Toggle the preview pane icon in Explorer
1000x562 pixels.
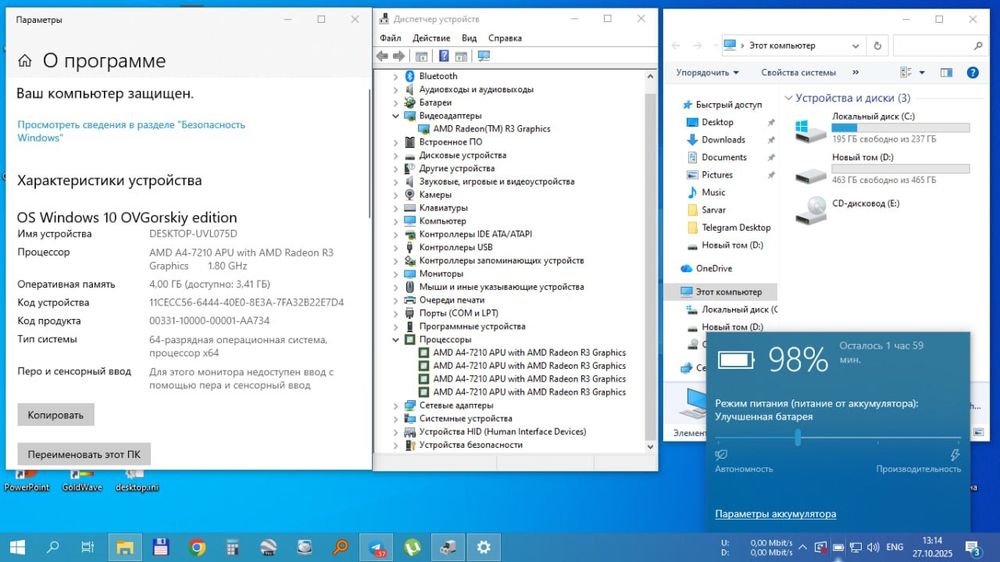pos(946,73)
